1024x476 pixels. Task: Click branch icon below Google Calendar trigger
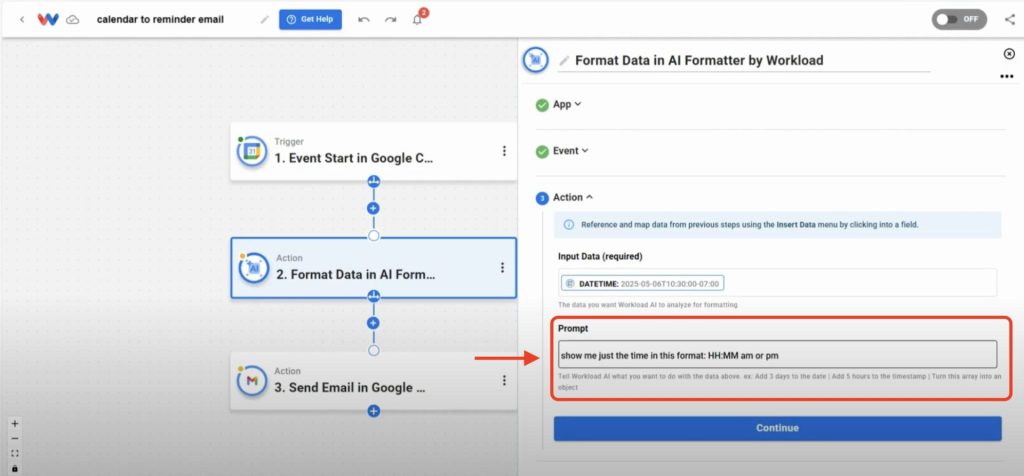coord(374,182)
